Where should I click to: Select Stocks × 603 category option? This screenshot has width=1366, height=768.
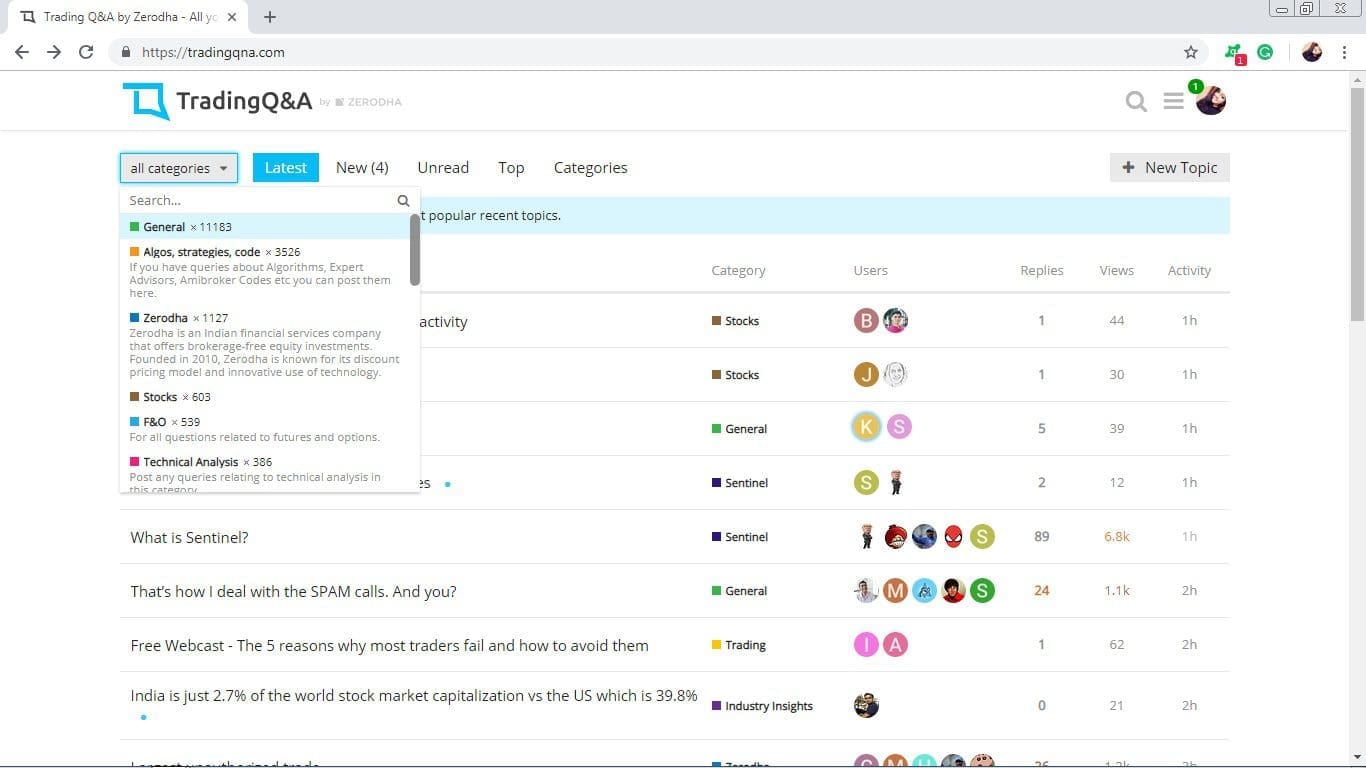(x=265, y=397)
